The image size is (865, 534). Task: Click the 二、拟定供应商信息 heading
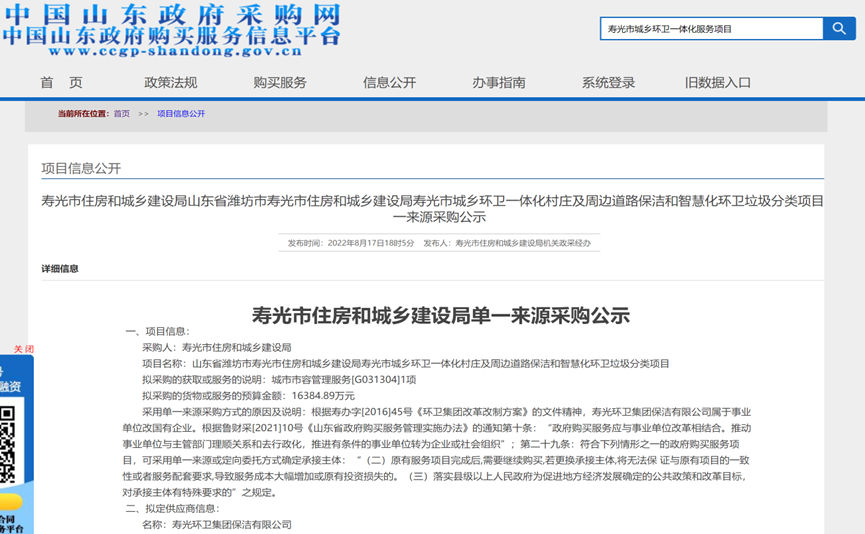tap(173, 509)
